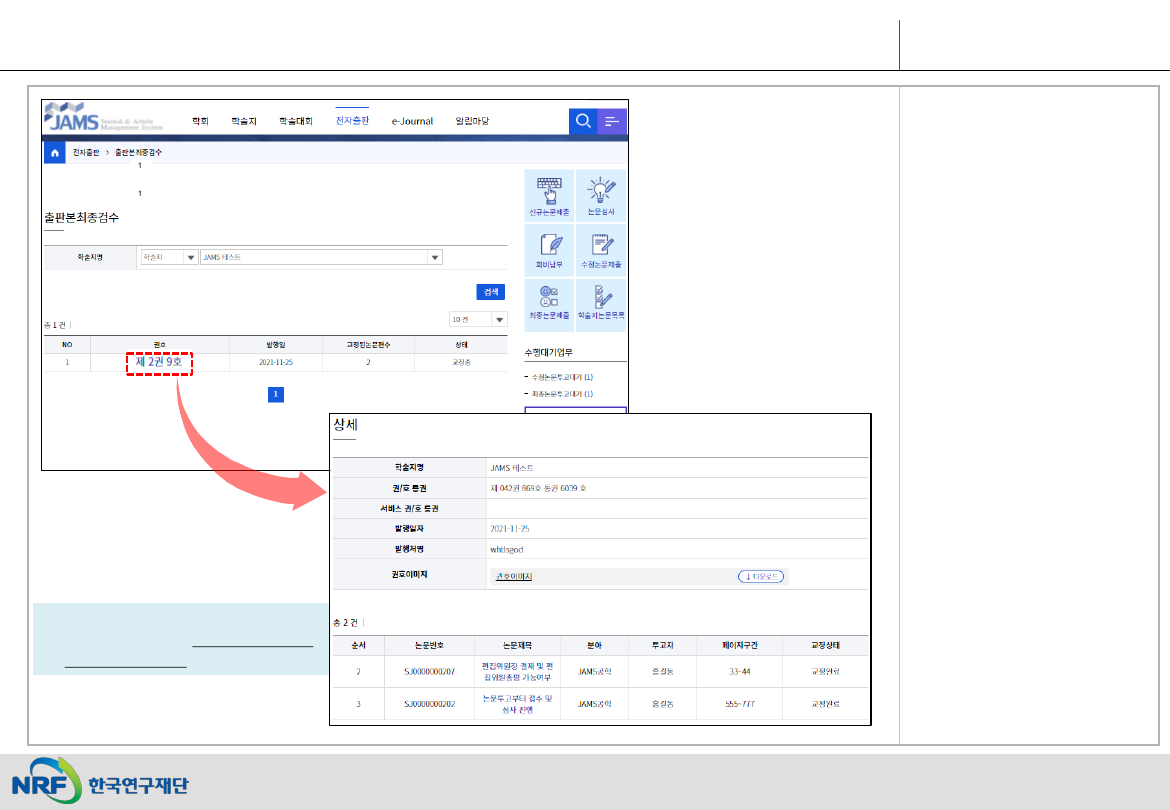
Task: Click the 제 2권 9호 issue link
Action: tap(158, 361)
